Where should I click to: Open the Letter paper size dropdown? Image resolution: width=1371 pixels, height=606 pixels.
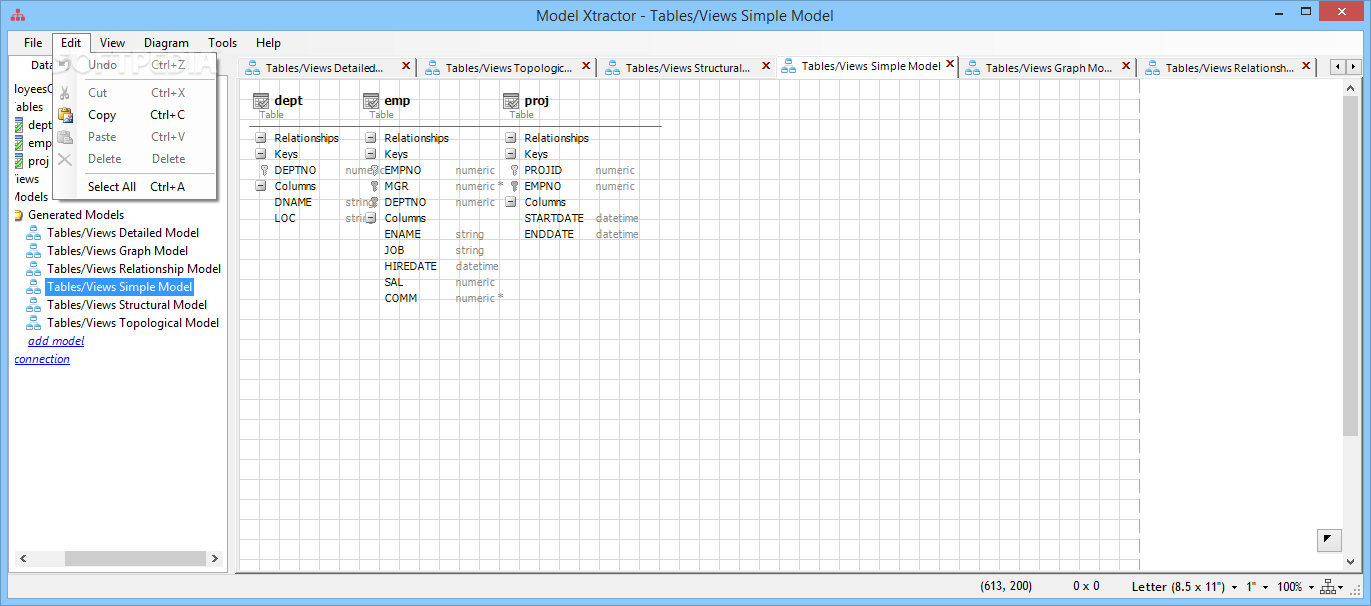tap(1185, 587)
